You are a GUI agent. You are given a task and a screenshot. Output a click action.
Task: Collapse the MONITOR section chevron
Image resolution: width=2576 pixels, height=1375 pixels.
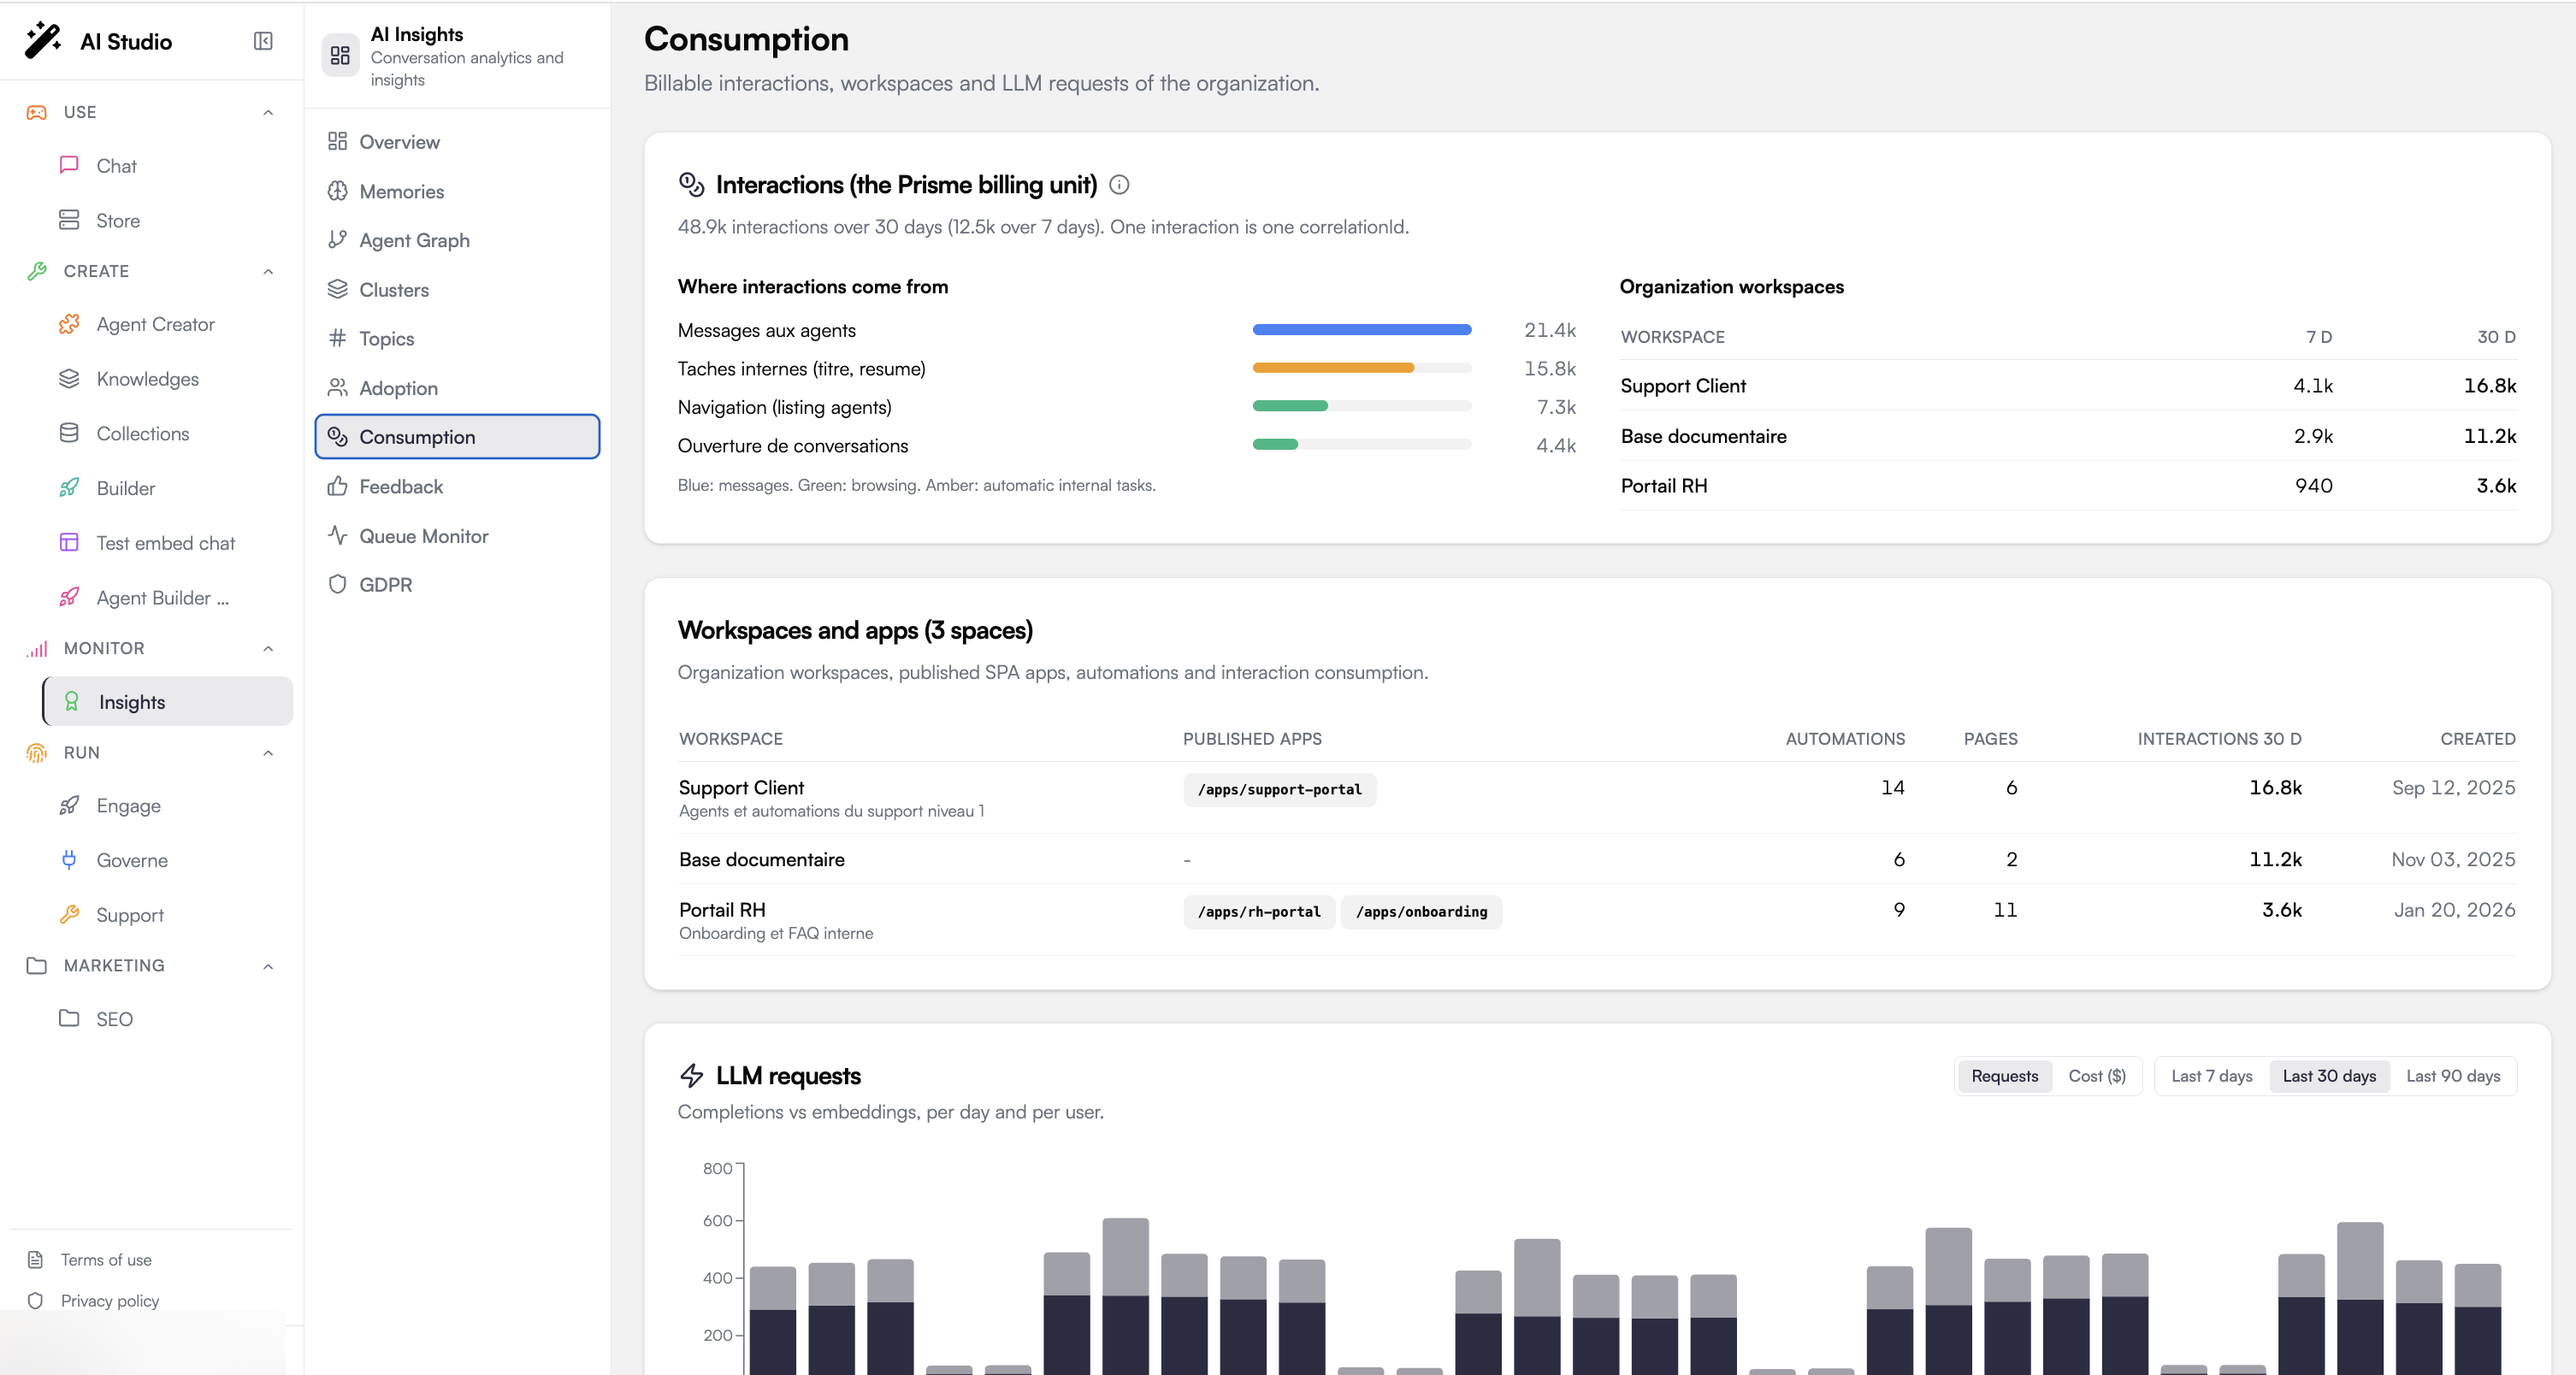268,648
